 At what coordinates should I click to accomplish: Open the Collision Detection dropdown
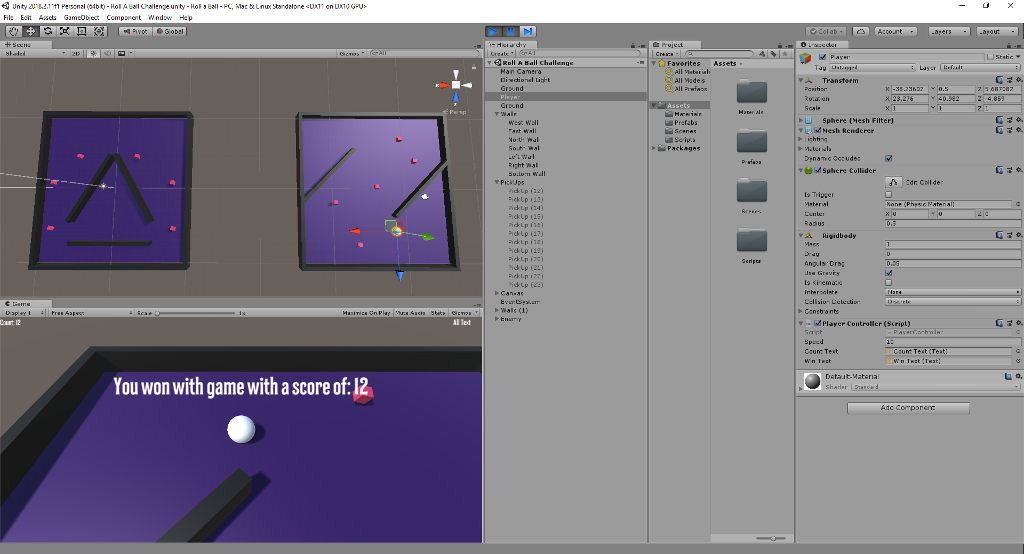click(x=953, y=302)
